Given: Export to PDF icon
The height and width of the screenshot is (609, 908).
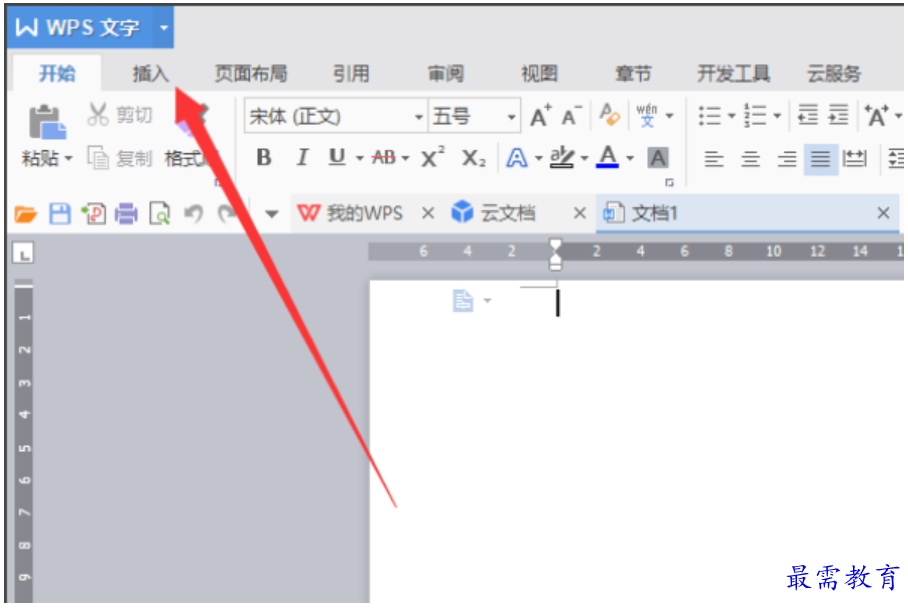Looking at the screenshot, I should pyautogui.click(x=94, y=214).
